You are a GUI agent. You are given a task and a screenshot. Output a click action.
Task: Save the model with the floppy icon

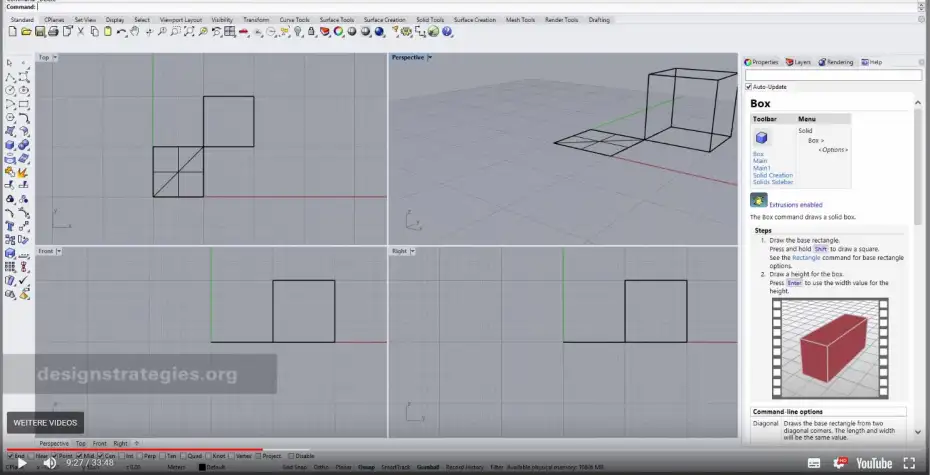tap(40, 31)
